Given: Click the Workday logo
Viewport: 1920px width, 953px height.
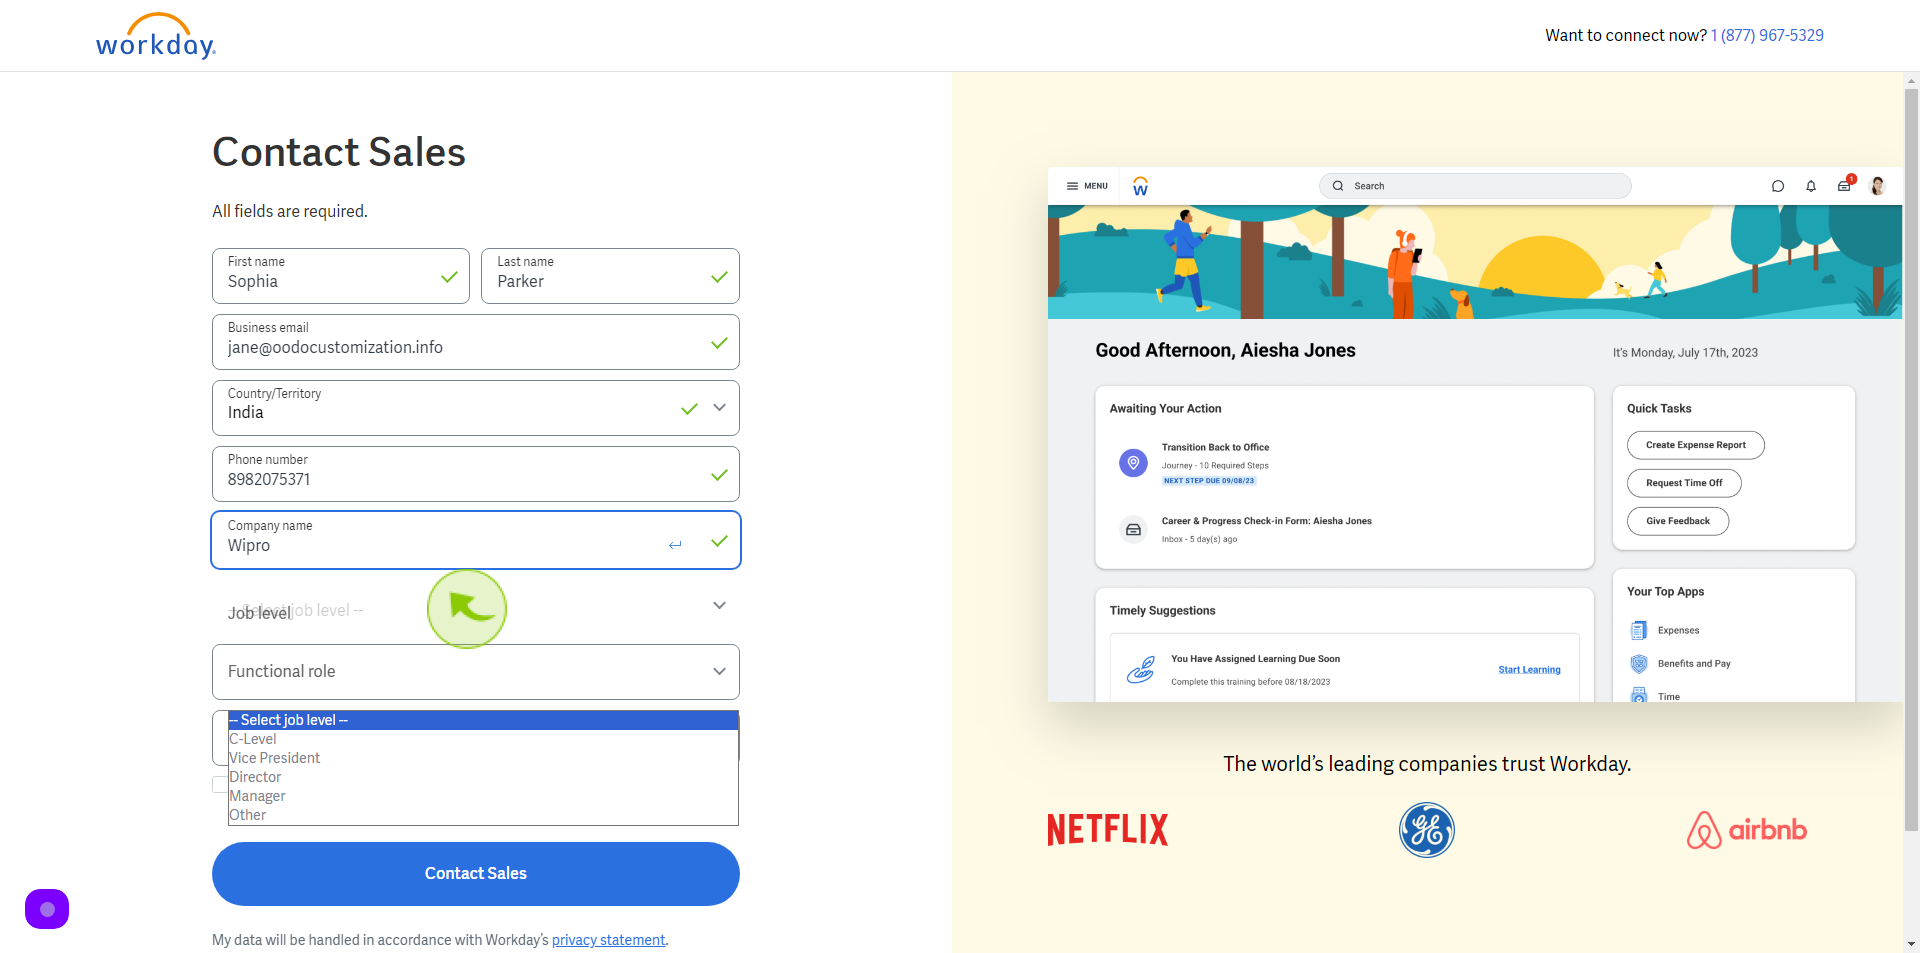Looking at the screenshot, I should click(156, 36).
